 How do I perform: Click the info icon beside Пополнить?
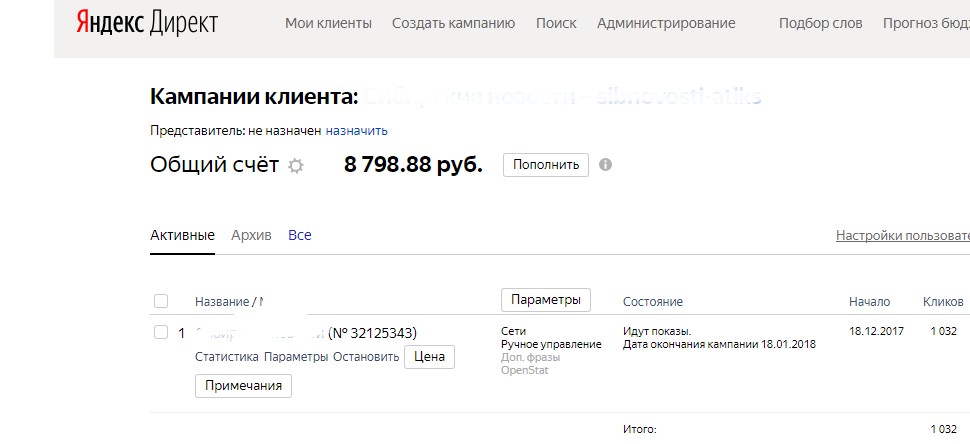click(x=606, y=164)
